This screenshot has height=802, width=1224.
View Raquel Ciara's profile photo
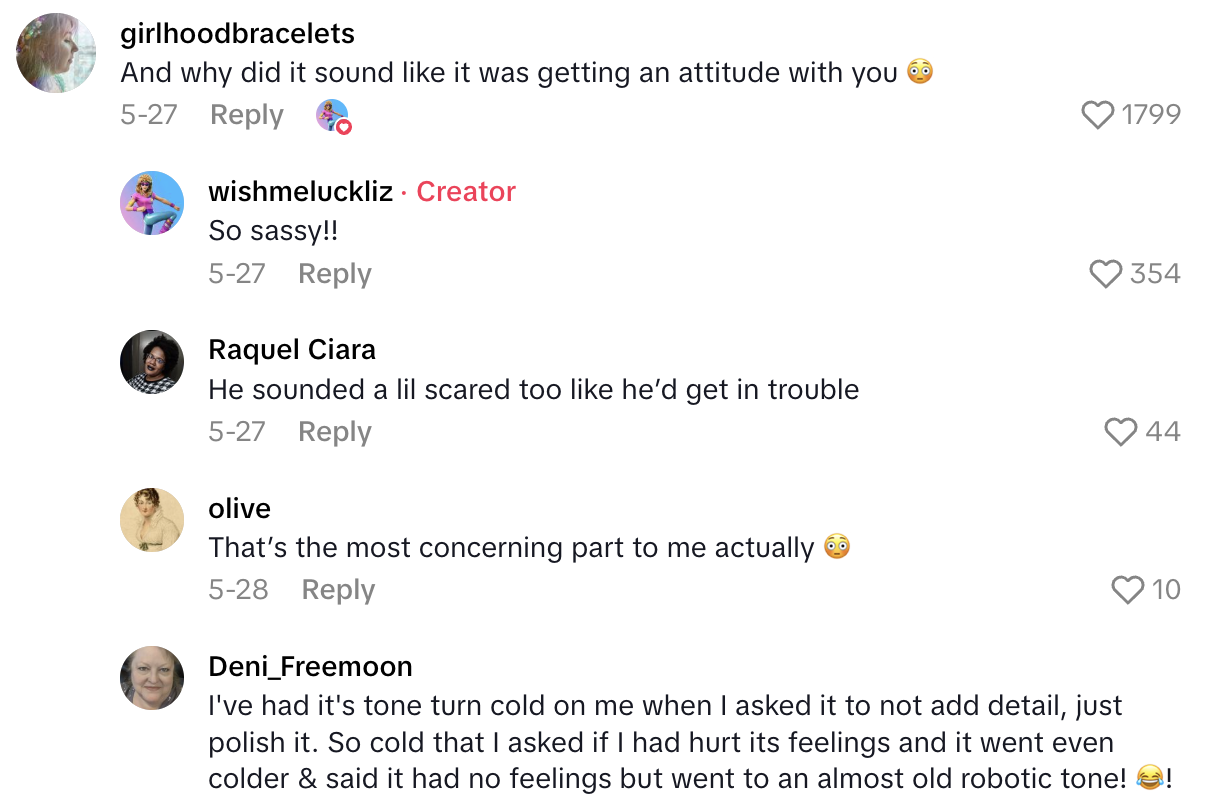click(152, 362)
